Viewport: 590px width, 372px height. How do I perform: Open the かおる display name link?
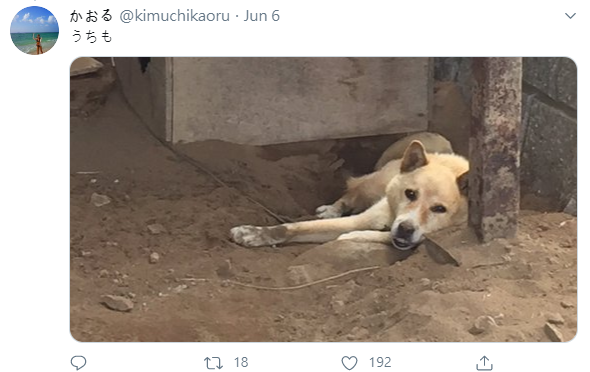[91, 16]
